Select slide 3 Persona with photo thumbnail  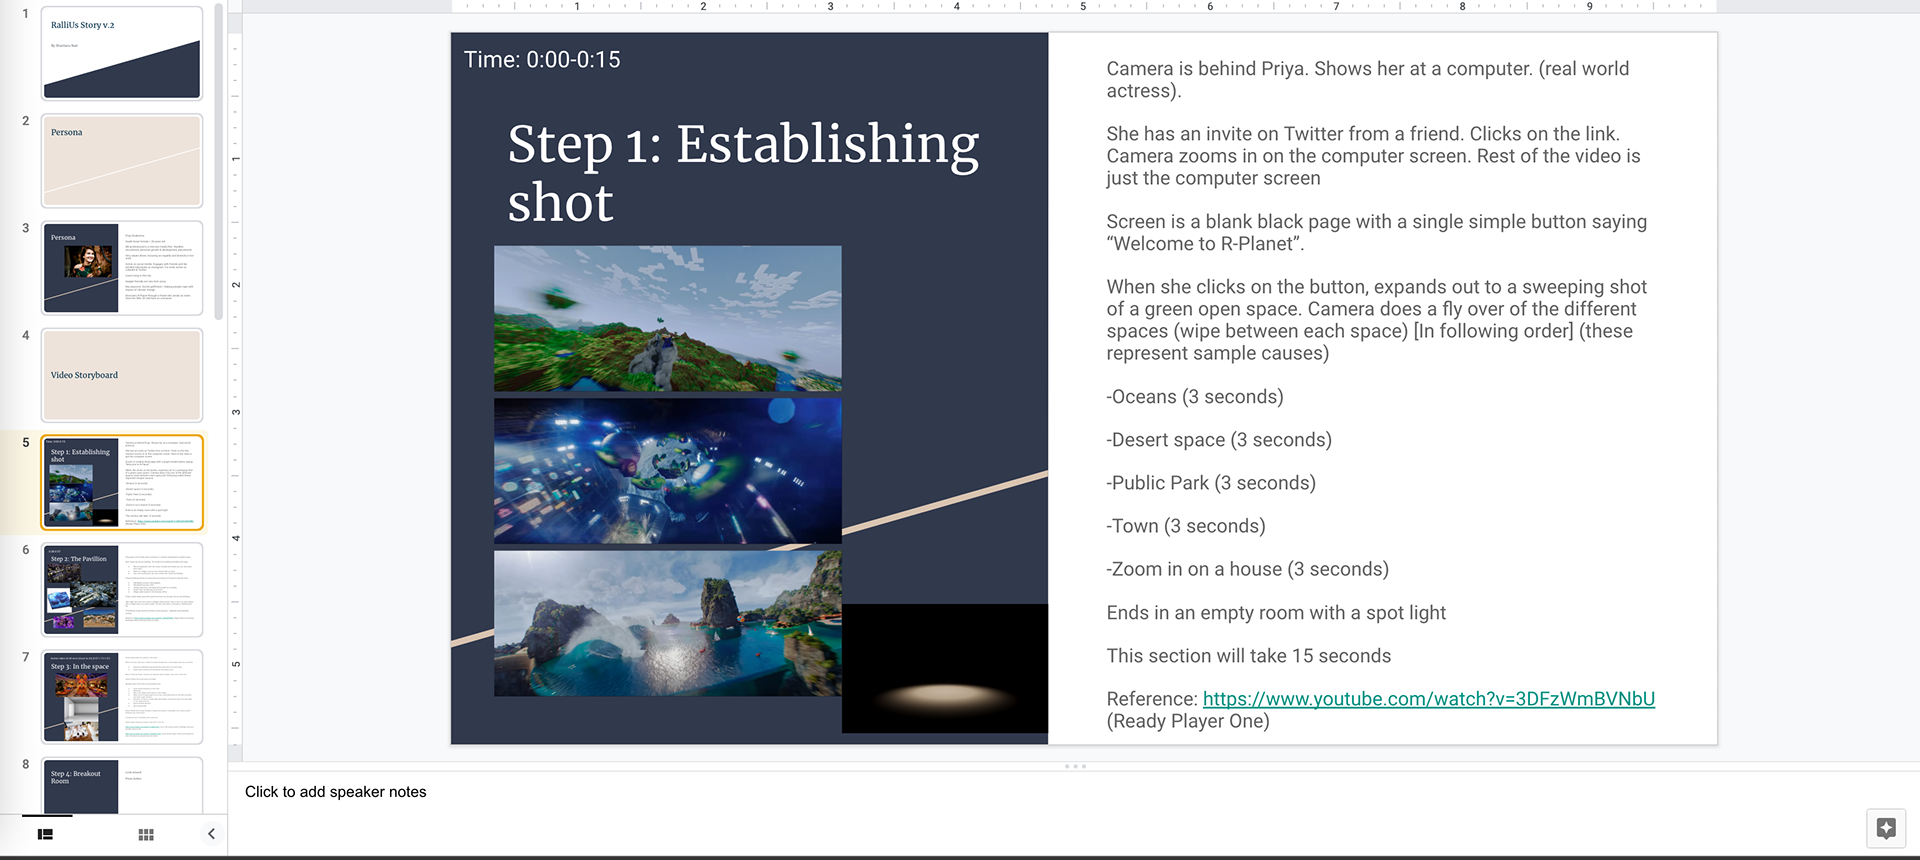click(x=122, y=268)
